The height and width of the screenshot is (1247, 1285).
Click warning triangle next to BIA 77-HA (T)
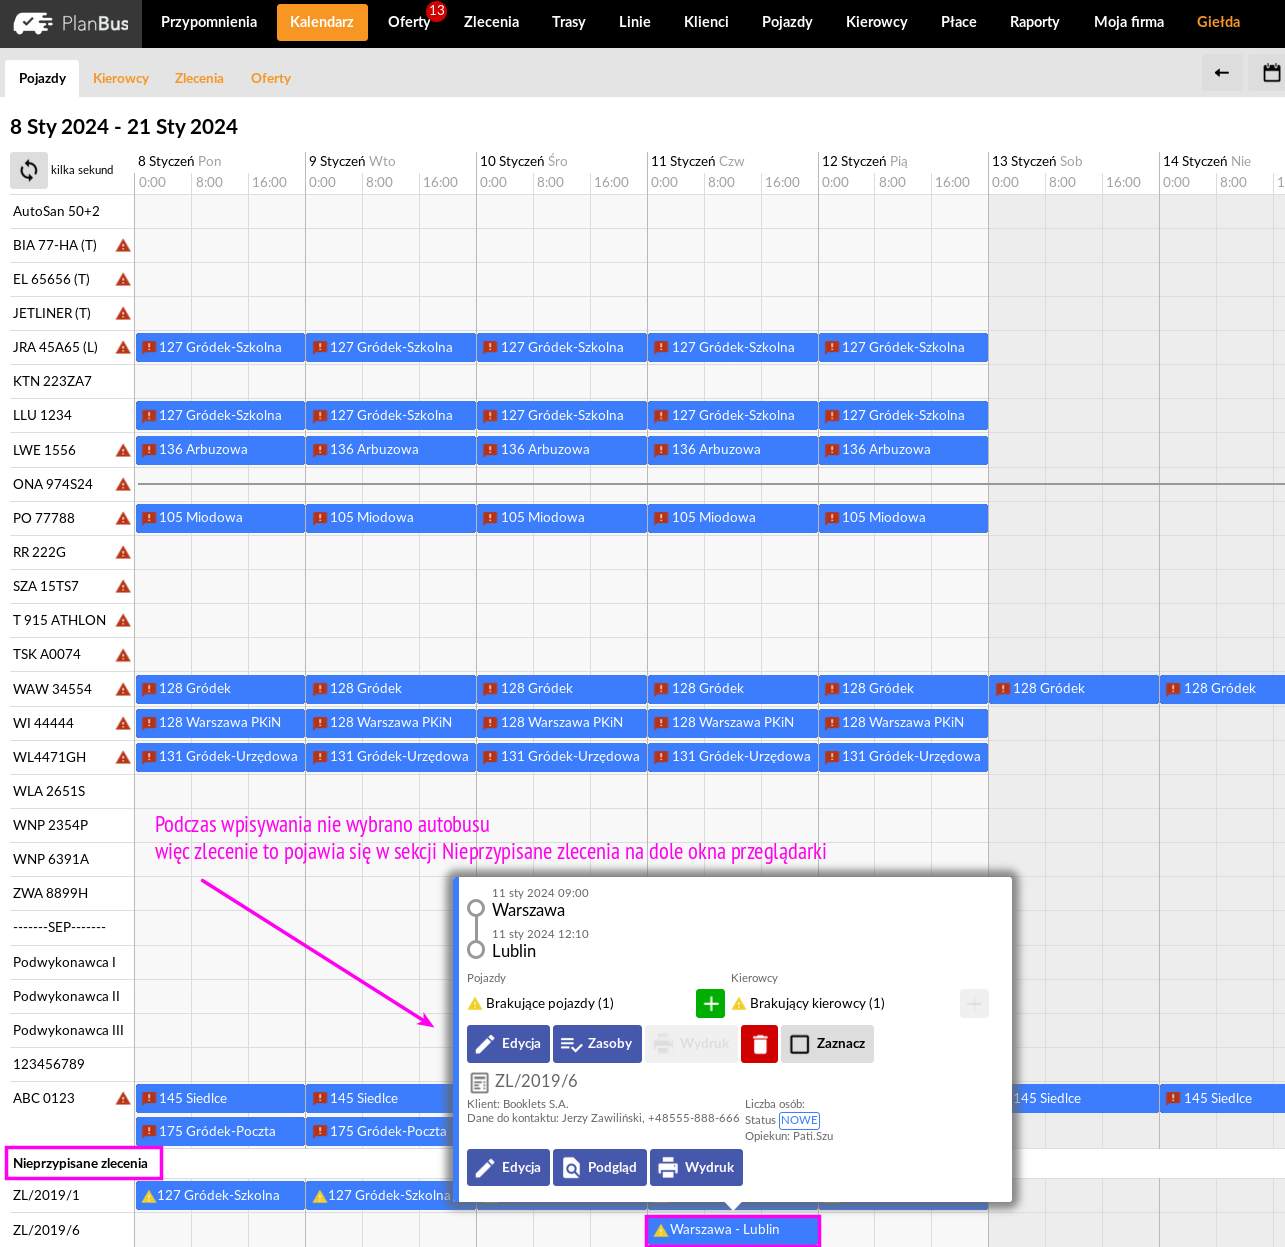point(123,246)
